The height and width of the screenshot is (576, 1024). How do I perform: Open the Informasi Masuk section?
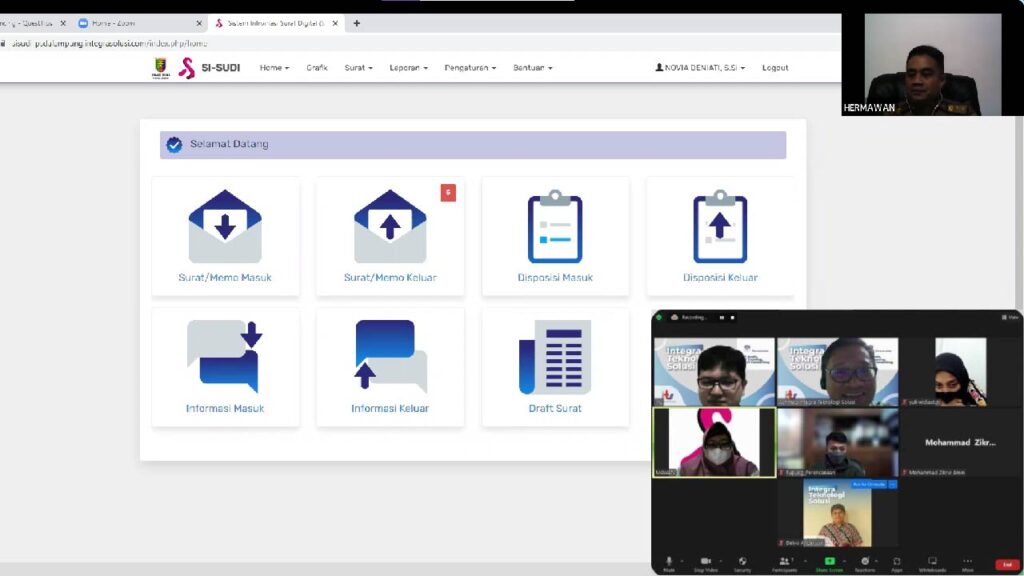click(x=225, y=365)
